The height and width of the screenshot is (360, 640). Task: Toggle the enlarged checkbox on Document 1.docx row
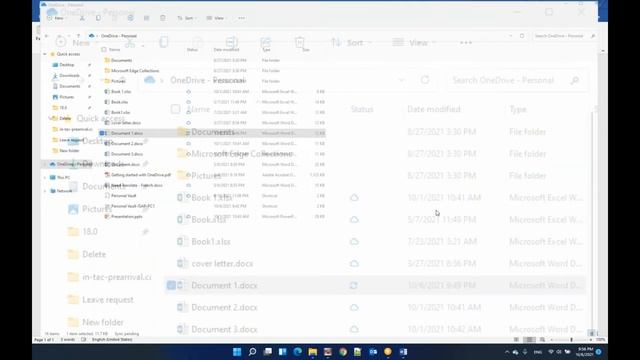[171, 285]
